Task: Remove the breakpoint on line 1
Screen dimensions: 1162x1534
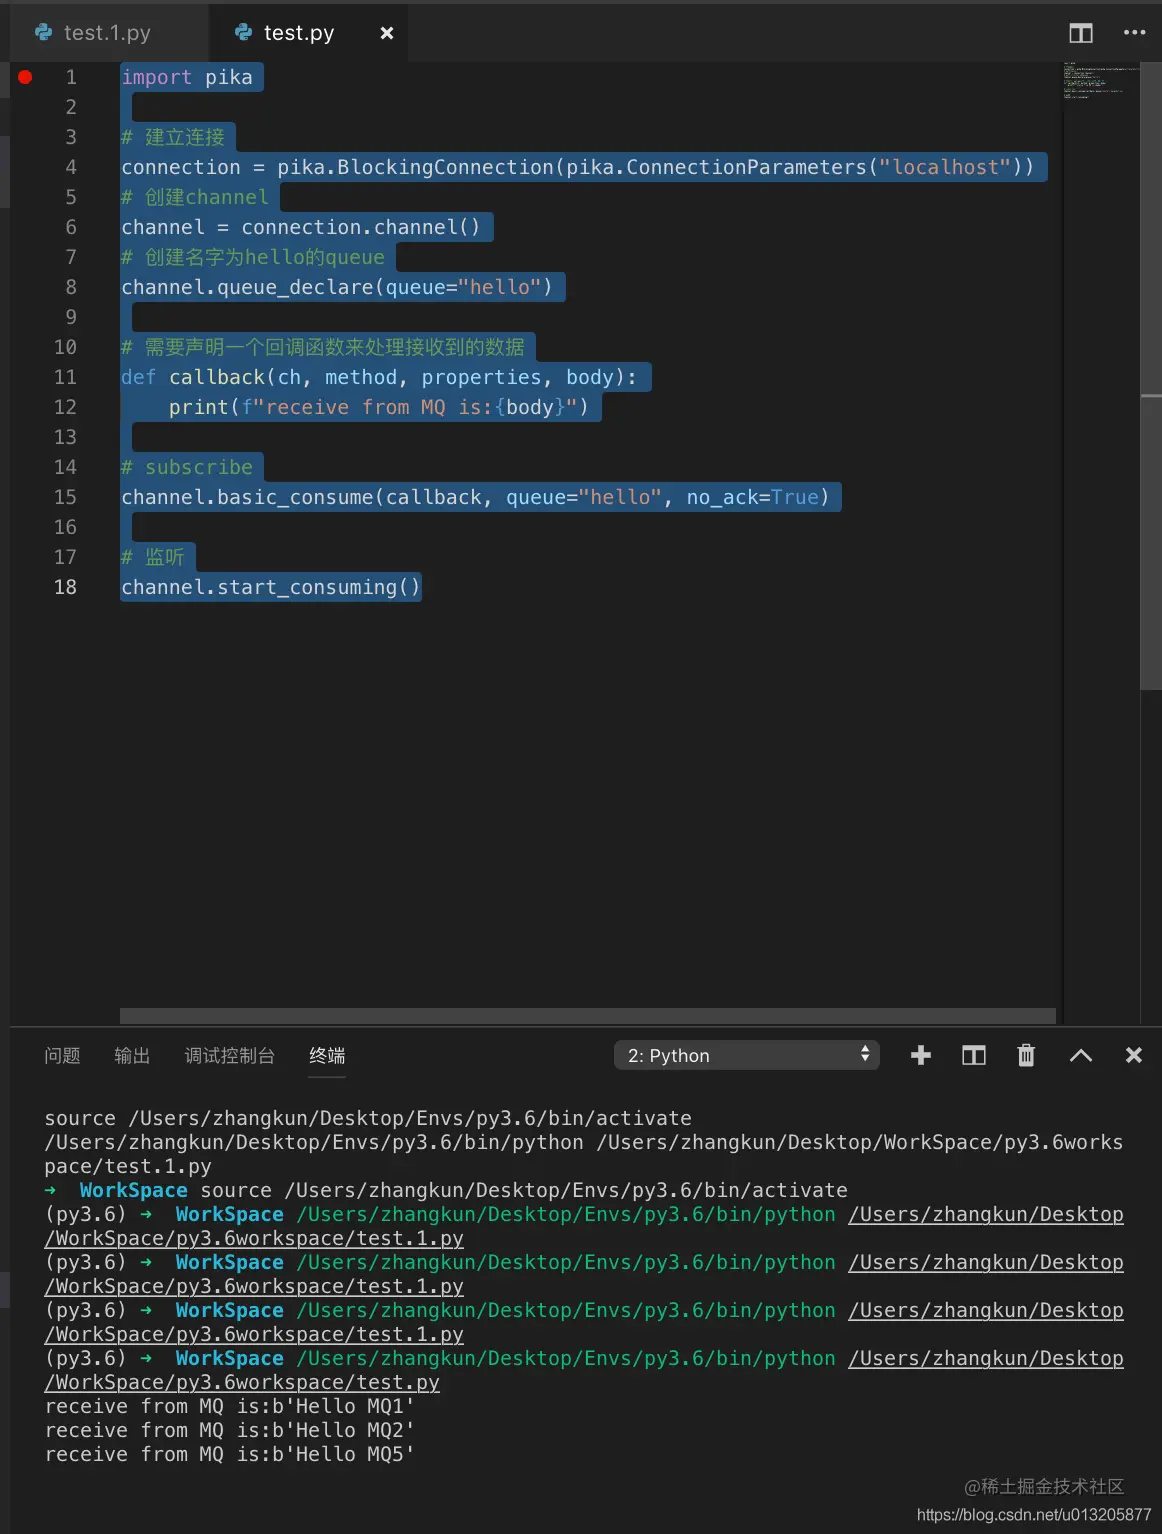Action: (25, 77)
